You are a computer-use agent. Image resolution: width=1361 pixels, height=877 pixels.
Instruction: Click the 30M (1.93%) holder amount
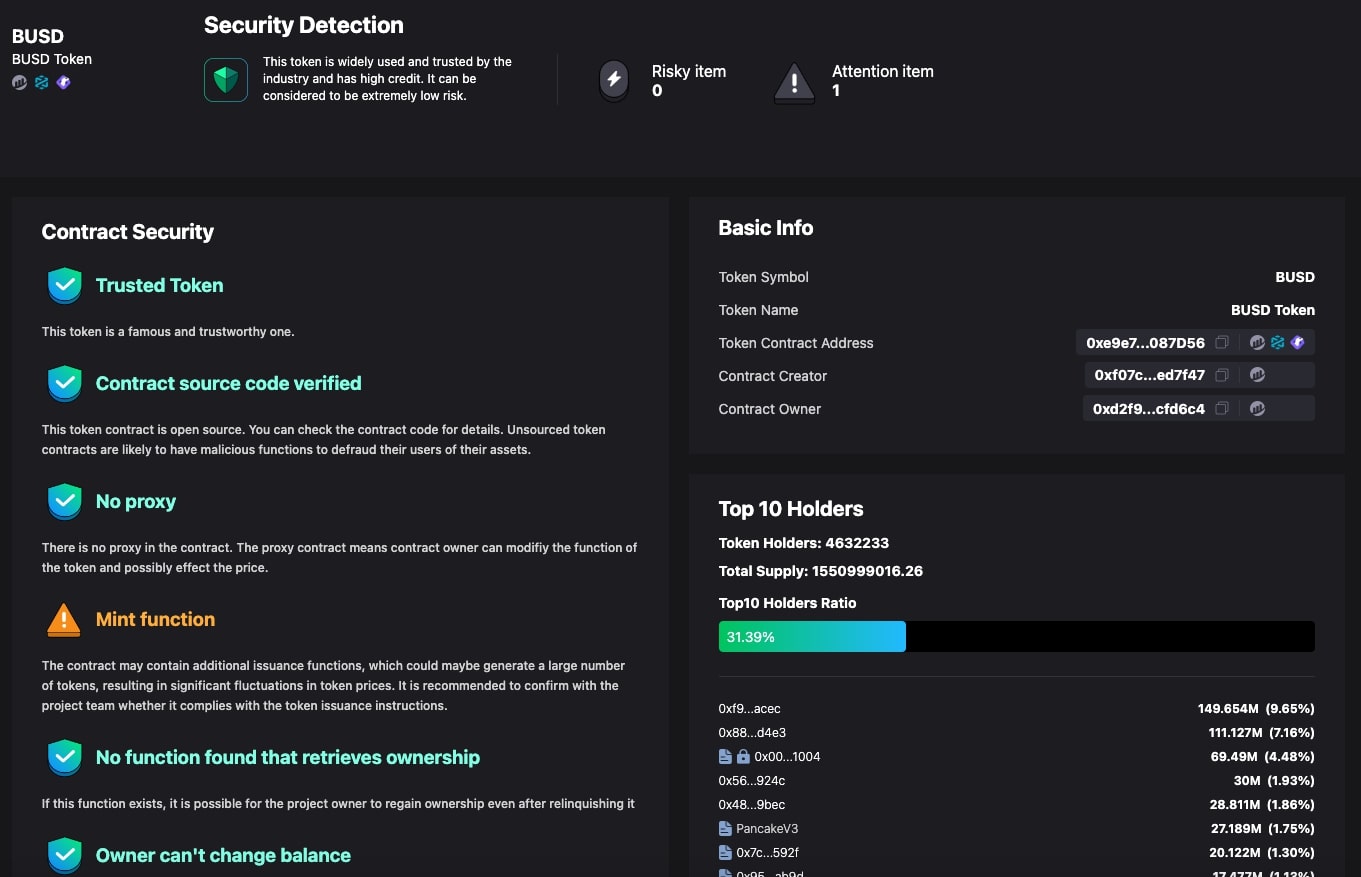pyautogui.click(x=1274, y=781)
